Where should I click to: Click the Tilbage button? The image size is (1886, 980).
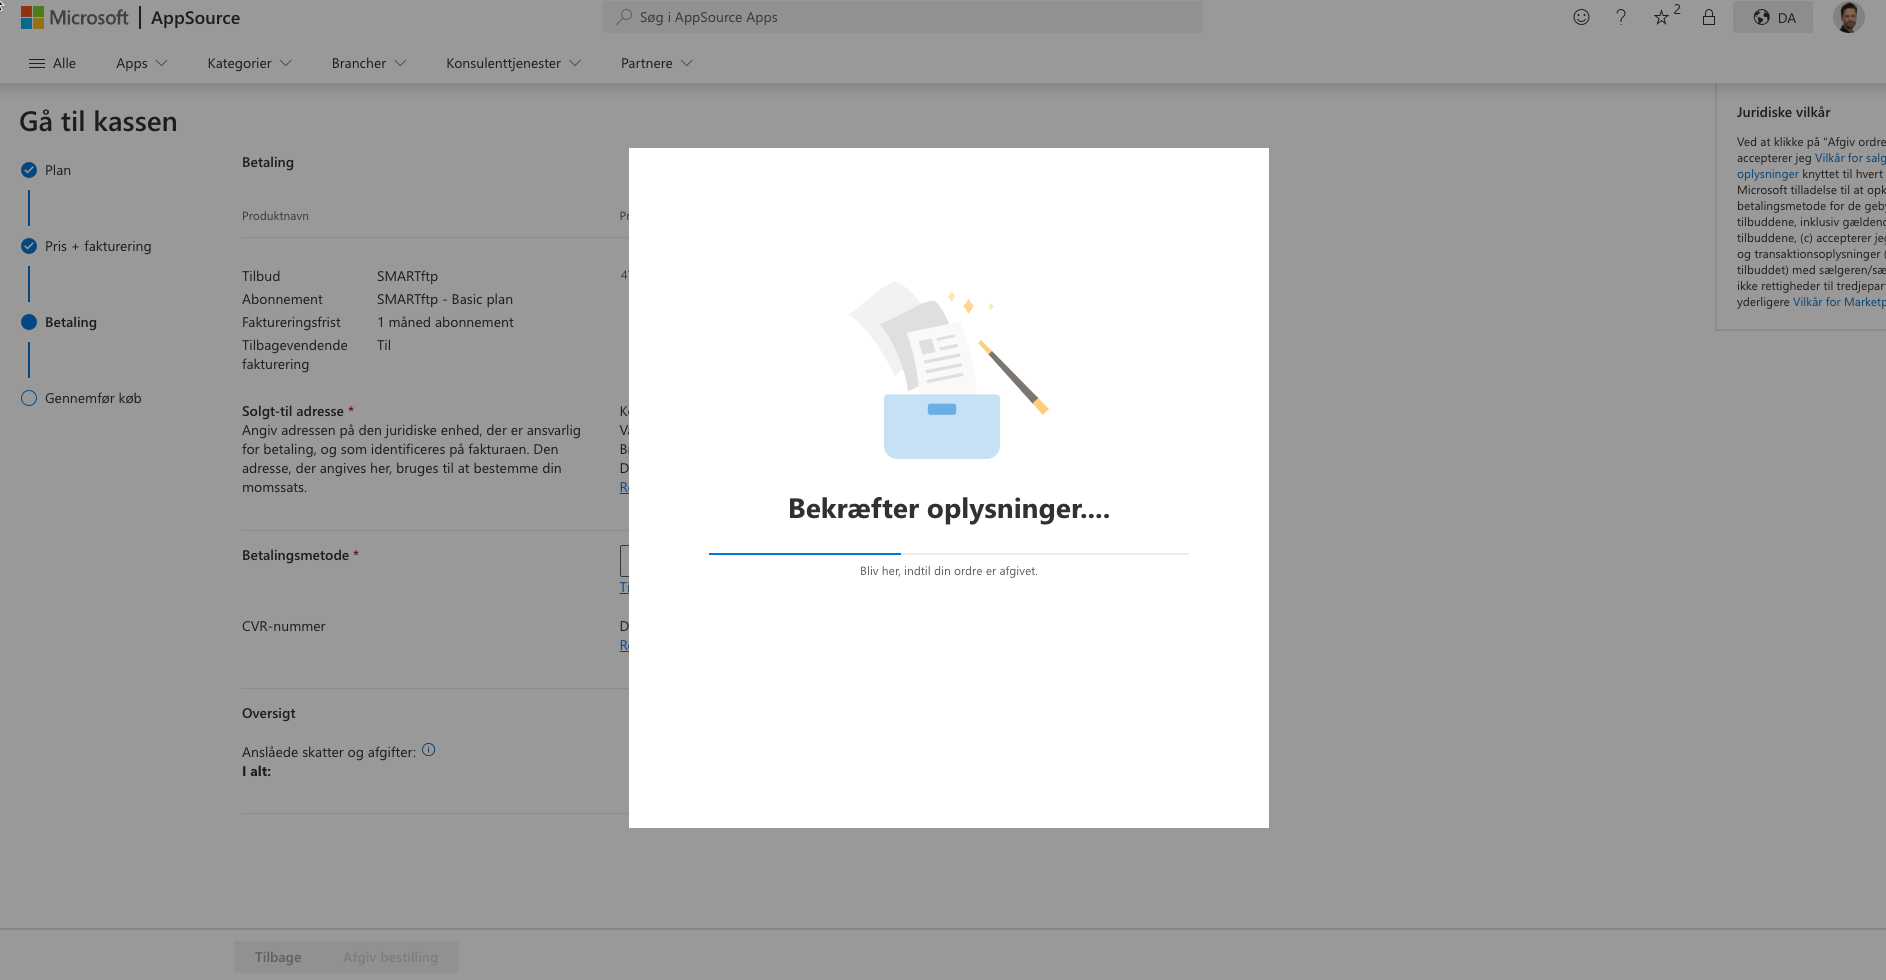pyautogui.click(x=278, y=957)
